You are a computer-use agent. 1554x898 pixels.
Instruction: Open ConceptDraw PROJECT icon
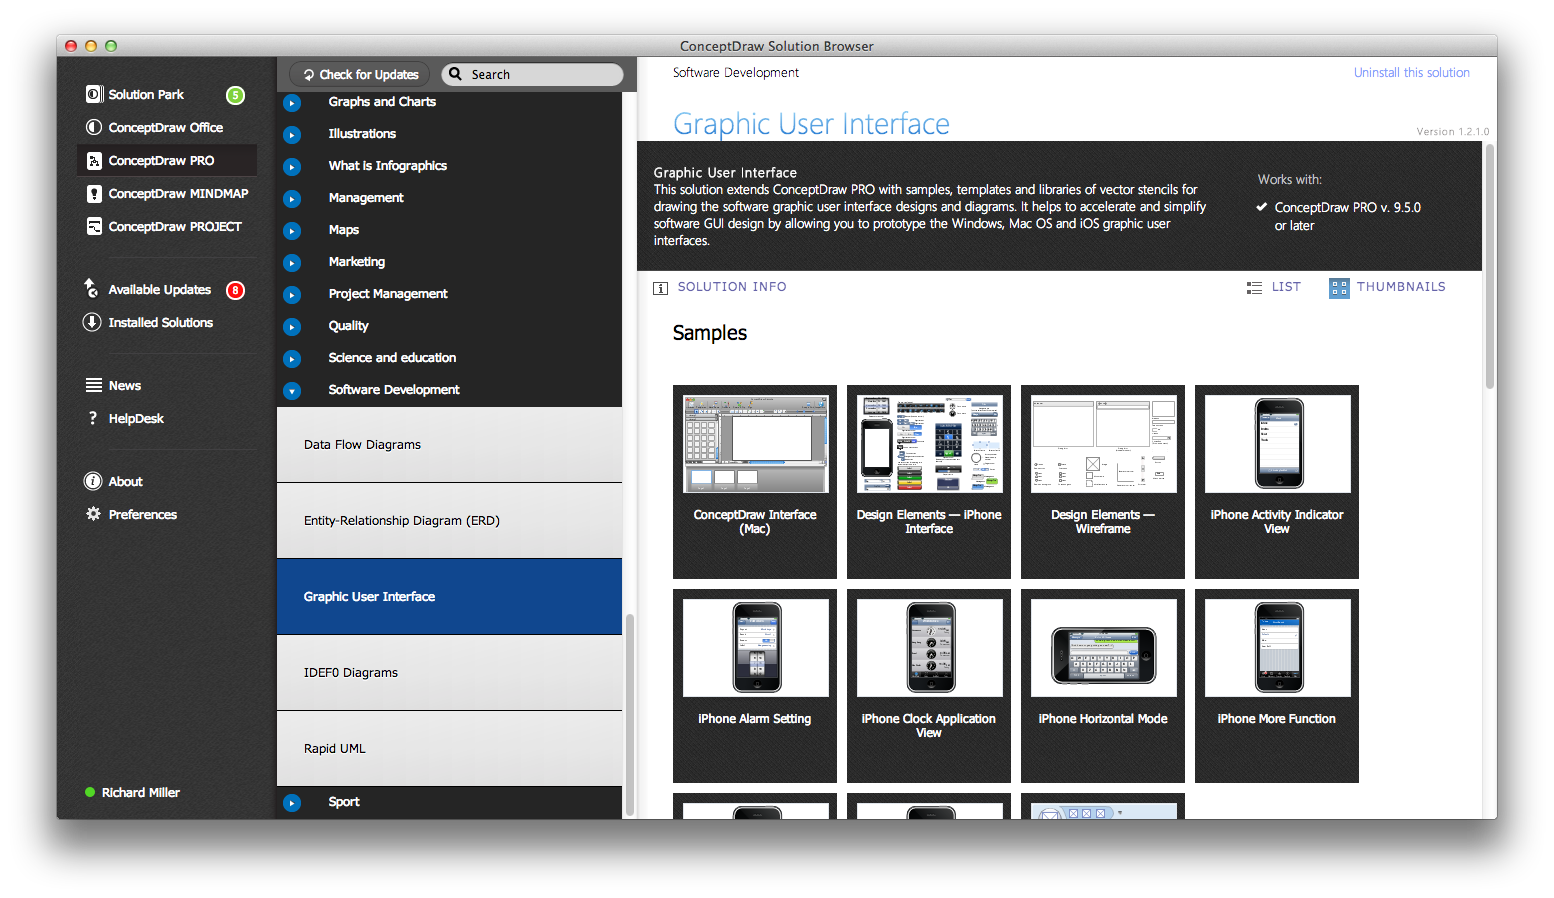pos(94,226)
